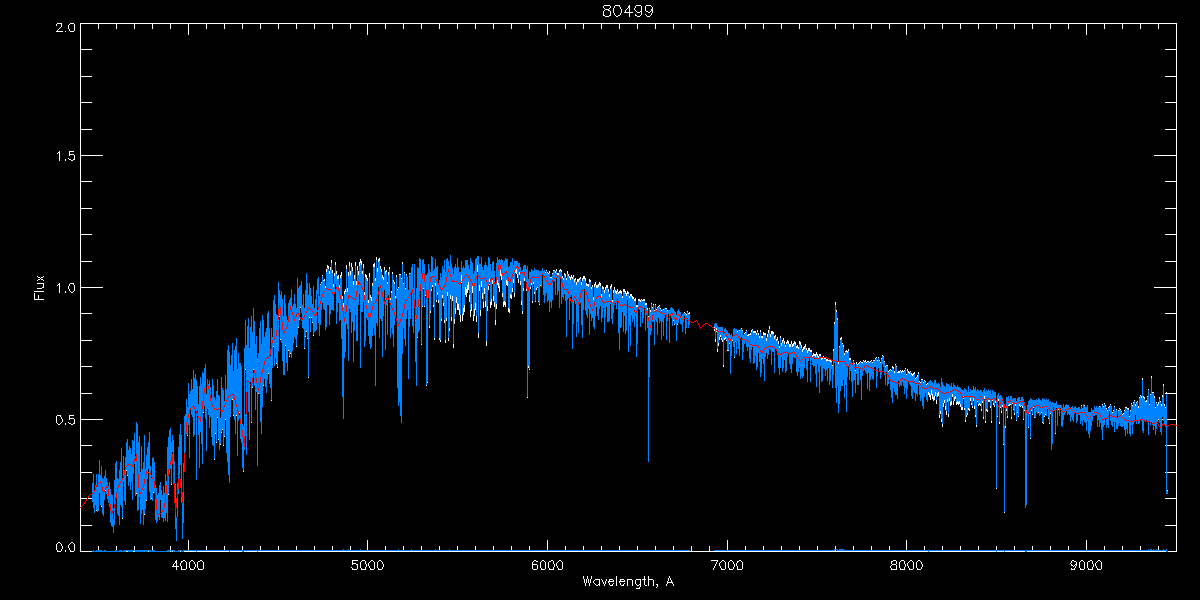The height and width of the screenshot is (600, 1200).
Task: Click the 2.0 flux tick label
Action: tap(65, 28)
